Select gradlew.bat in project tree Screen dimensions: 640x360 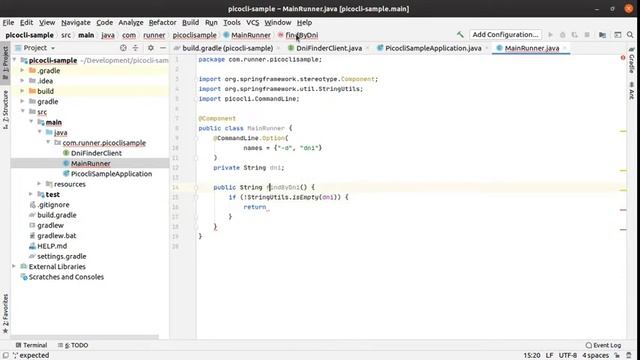click(x=56, y=236)
